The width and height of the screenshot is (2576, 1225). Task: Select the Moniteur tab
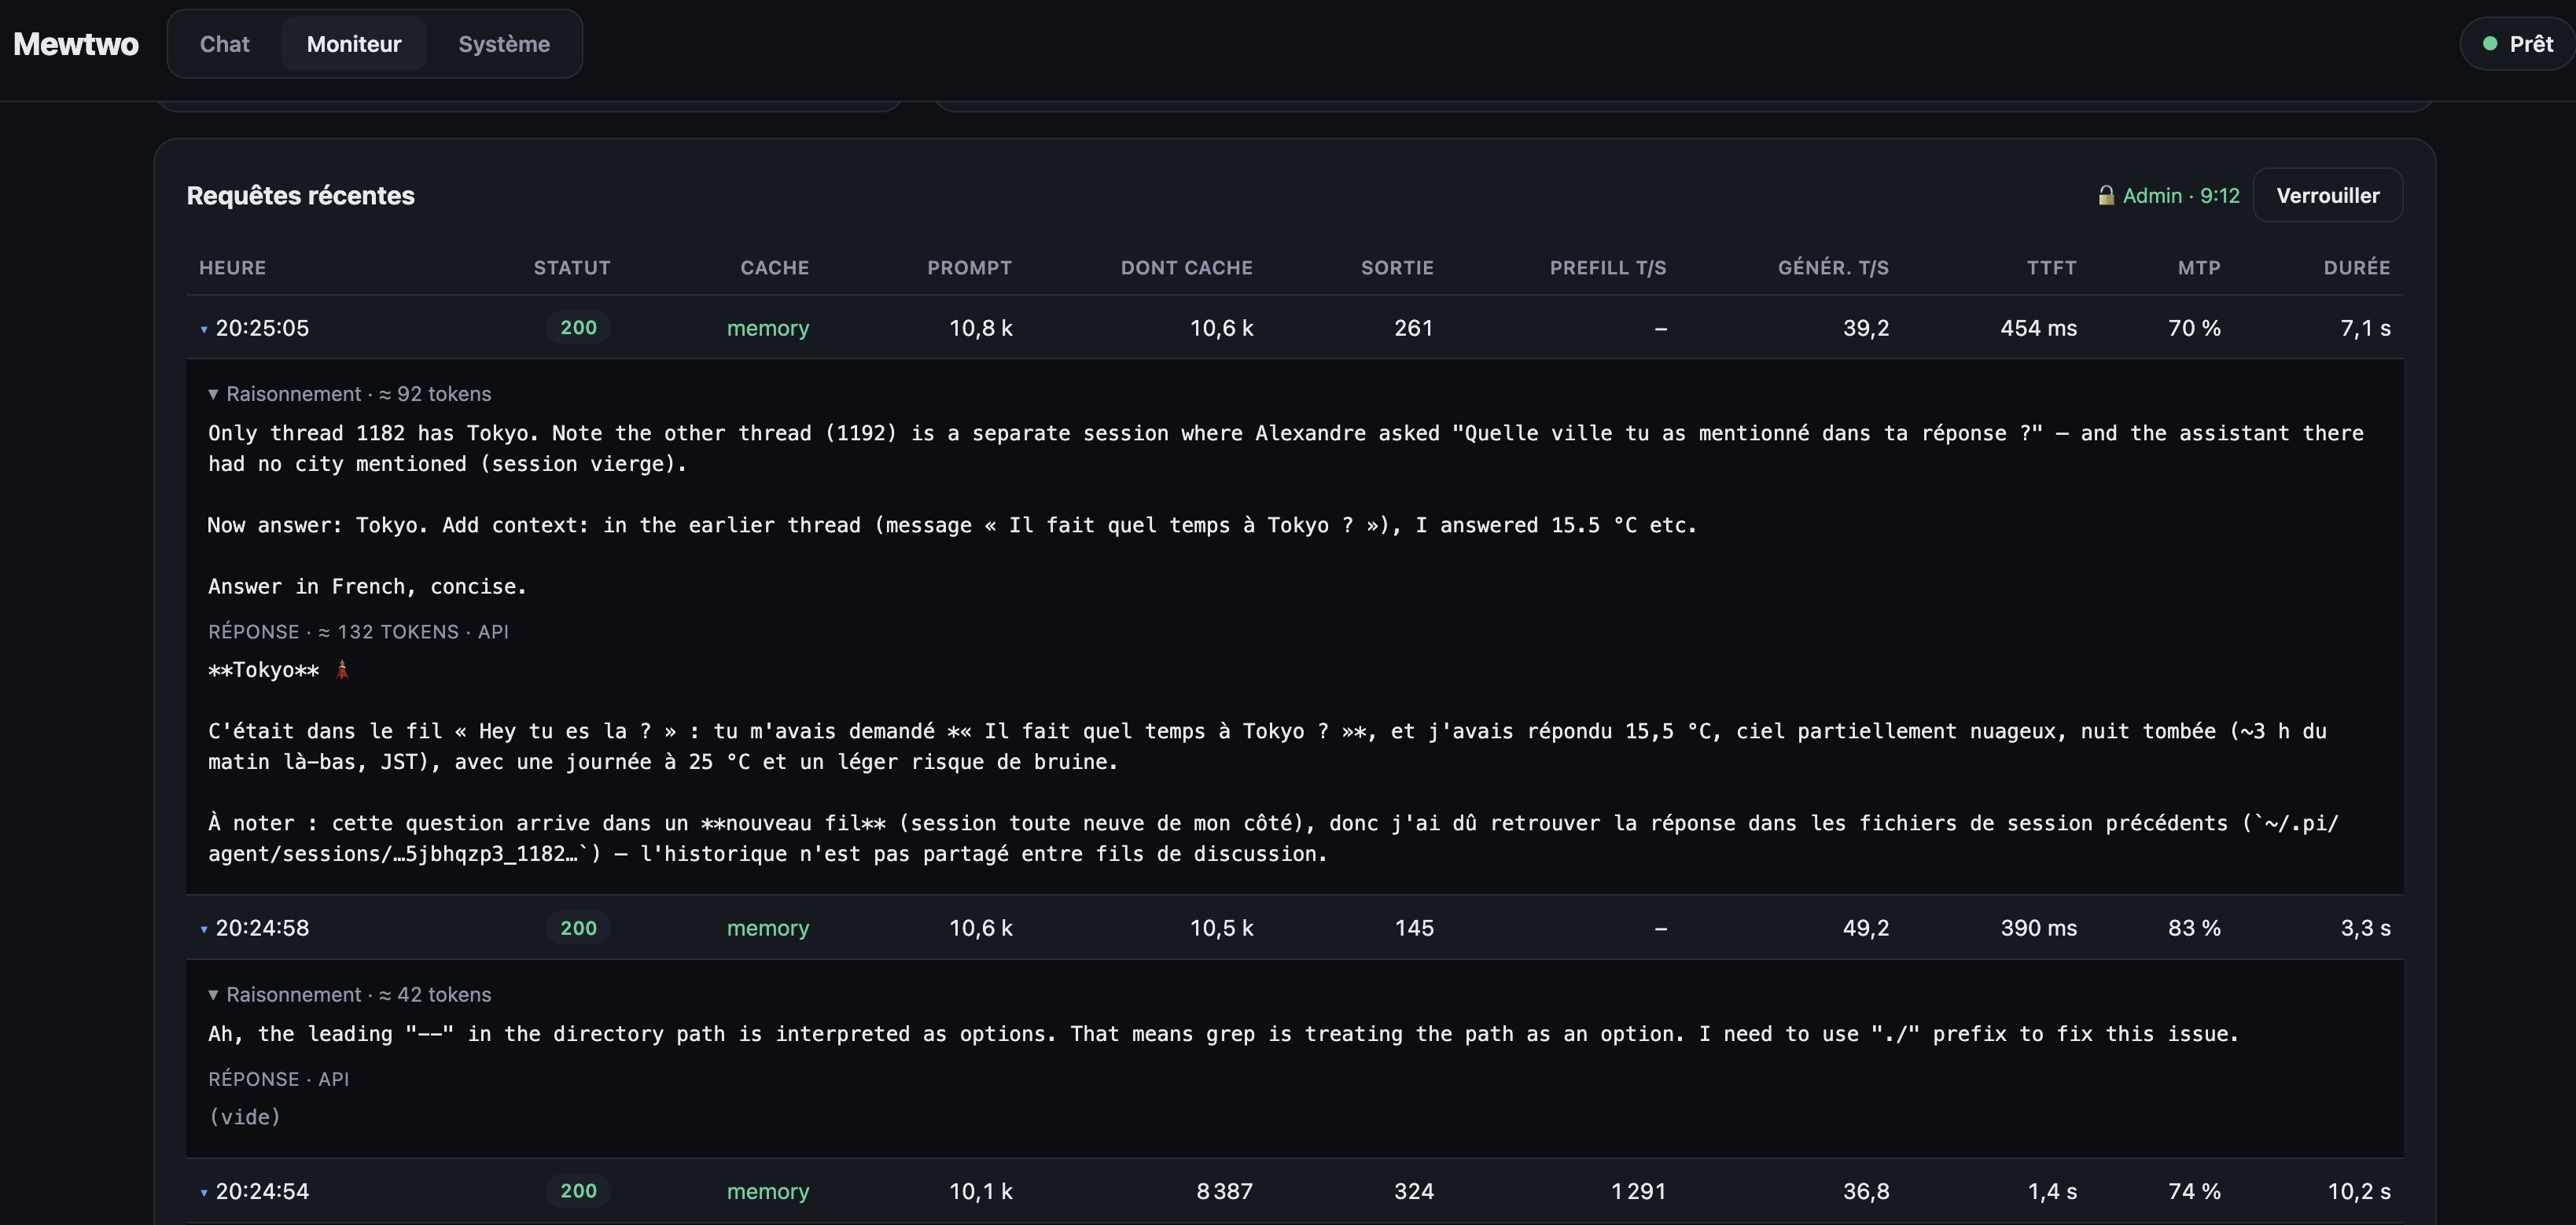(354, 44)
